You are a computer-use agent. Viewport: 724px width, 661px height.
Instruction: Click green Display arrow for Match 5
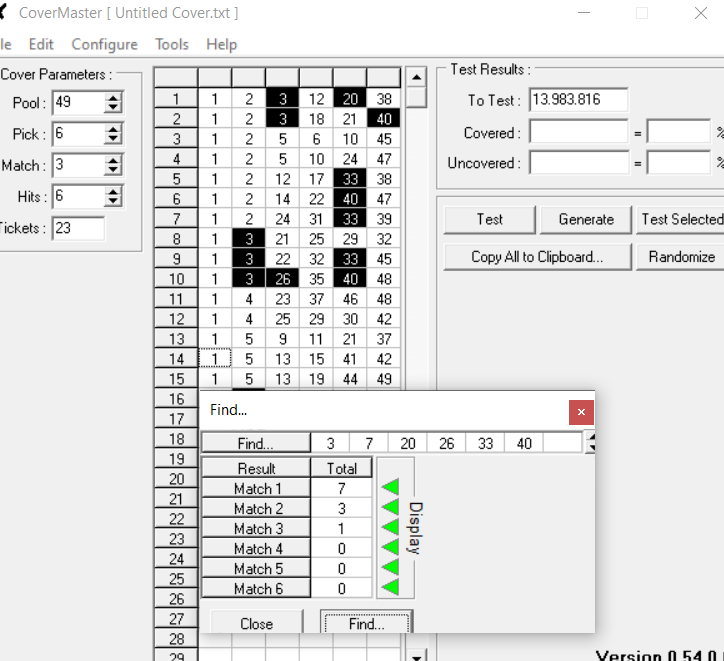(391, 567)
